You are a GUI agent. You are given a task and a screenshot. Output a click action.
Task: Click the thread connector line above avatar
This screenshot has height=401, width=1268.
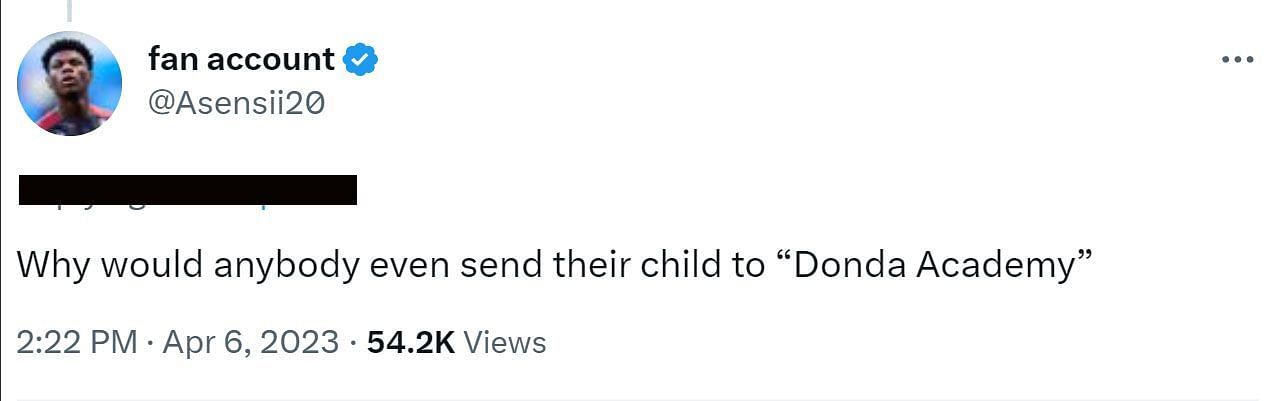click(69, 11)
